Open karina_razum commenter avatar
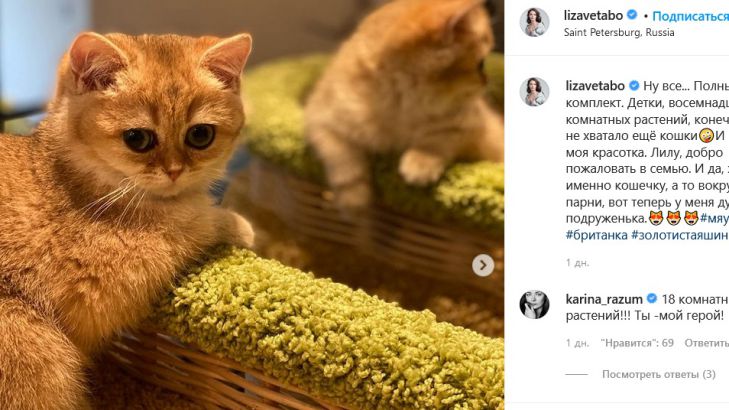Viewport: 729px width, 410px height. (534, 303)
